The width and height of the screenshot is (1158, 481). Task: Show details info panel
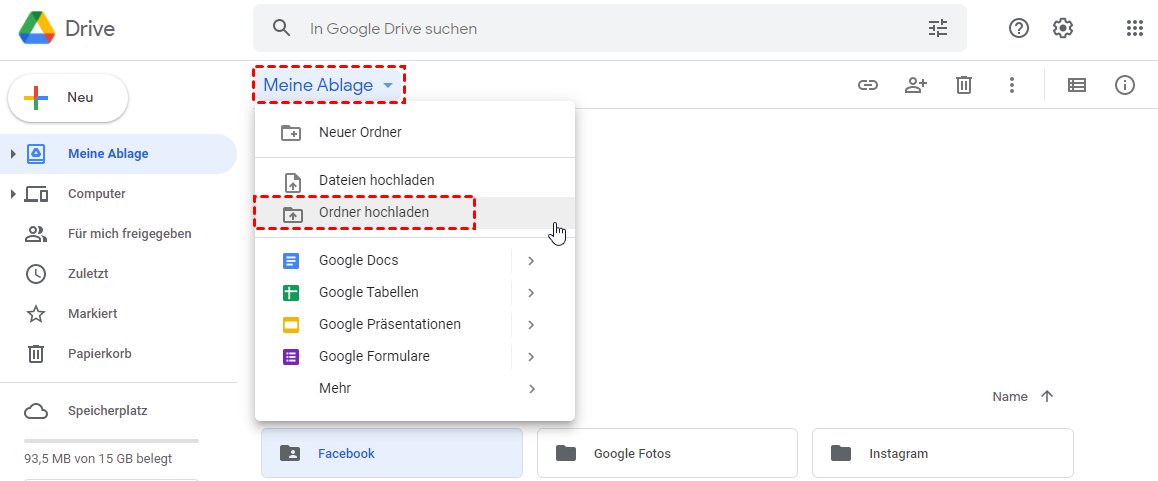pos(1125,85)
